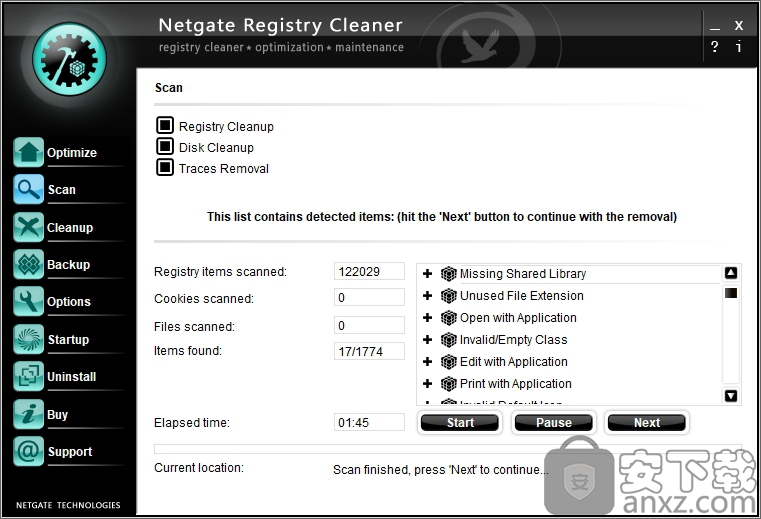Click the list scroll down arrow
Screen dimensions: 761x519
pos(731,396)
